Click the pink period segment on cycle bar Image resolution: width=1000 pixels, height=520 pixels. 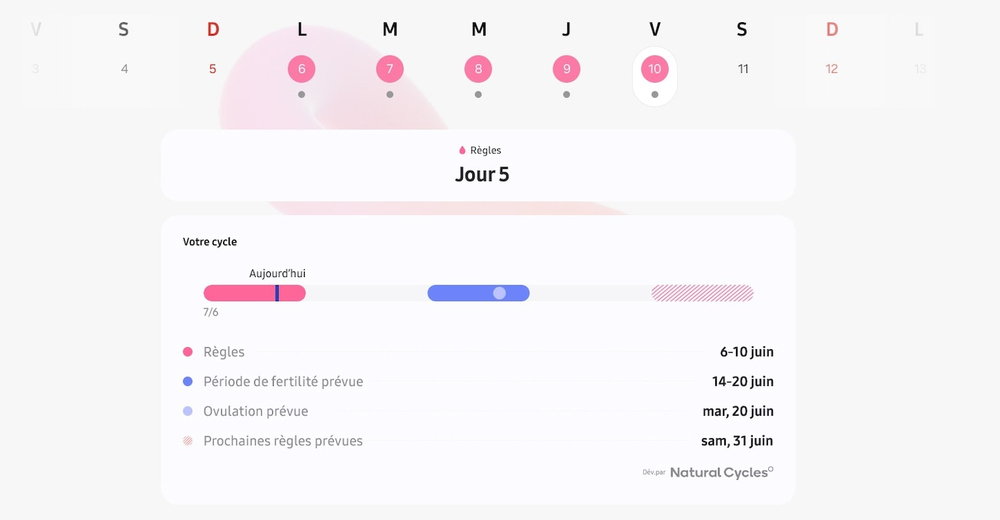coord(254,293)
